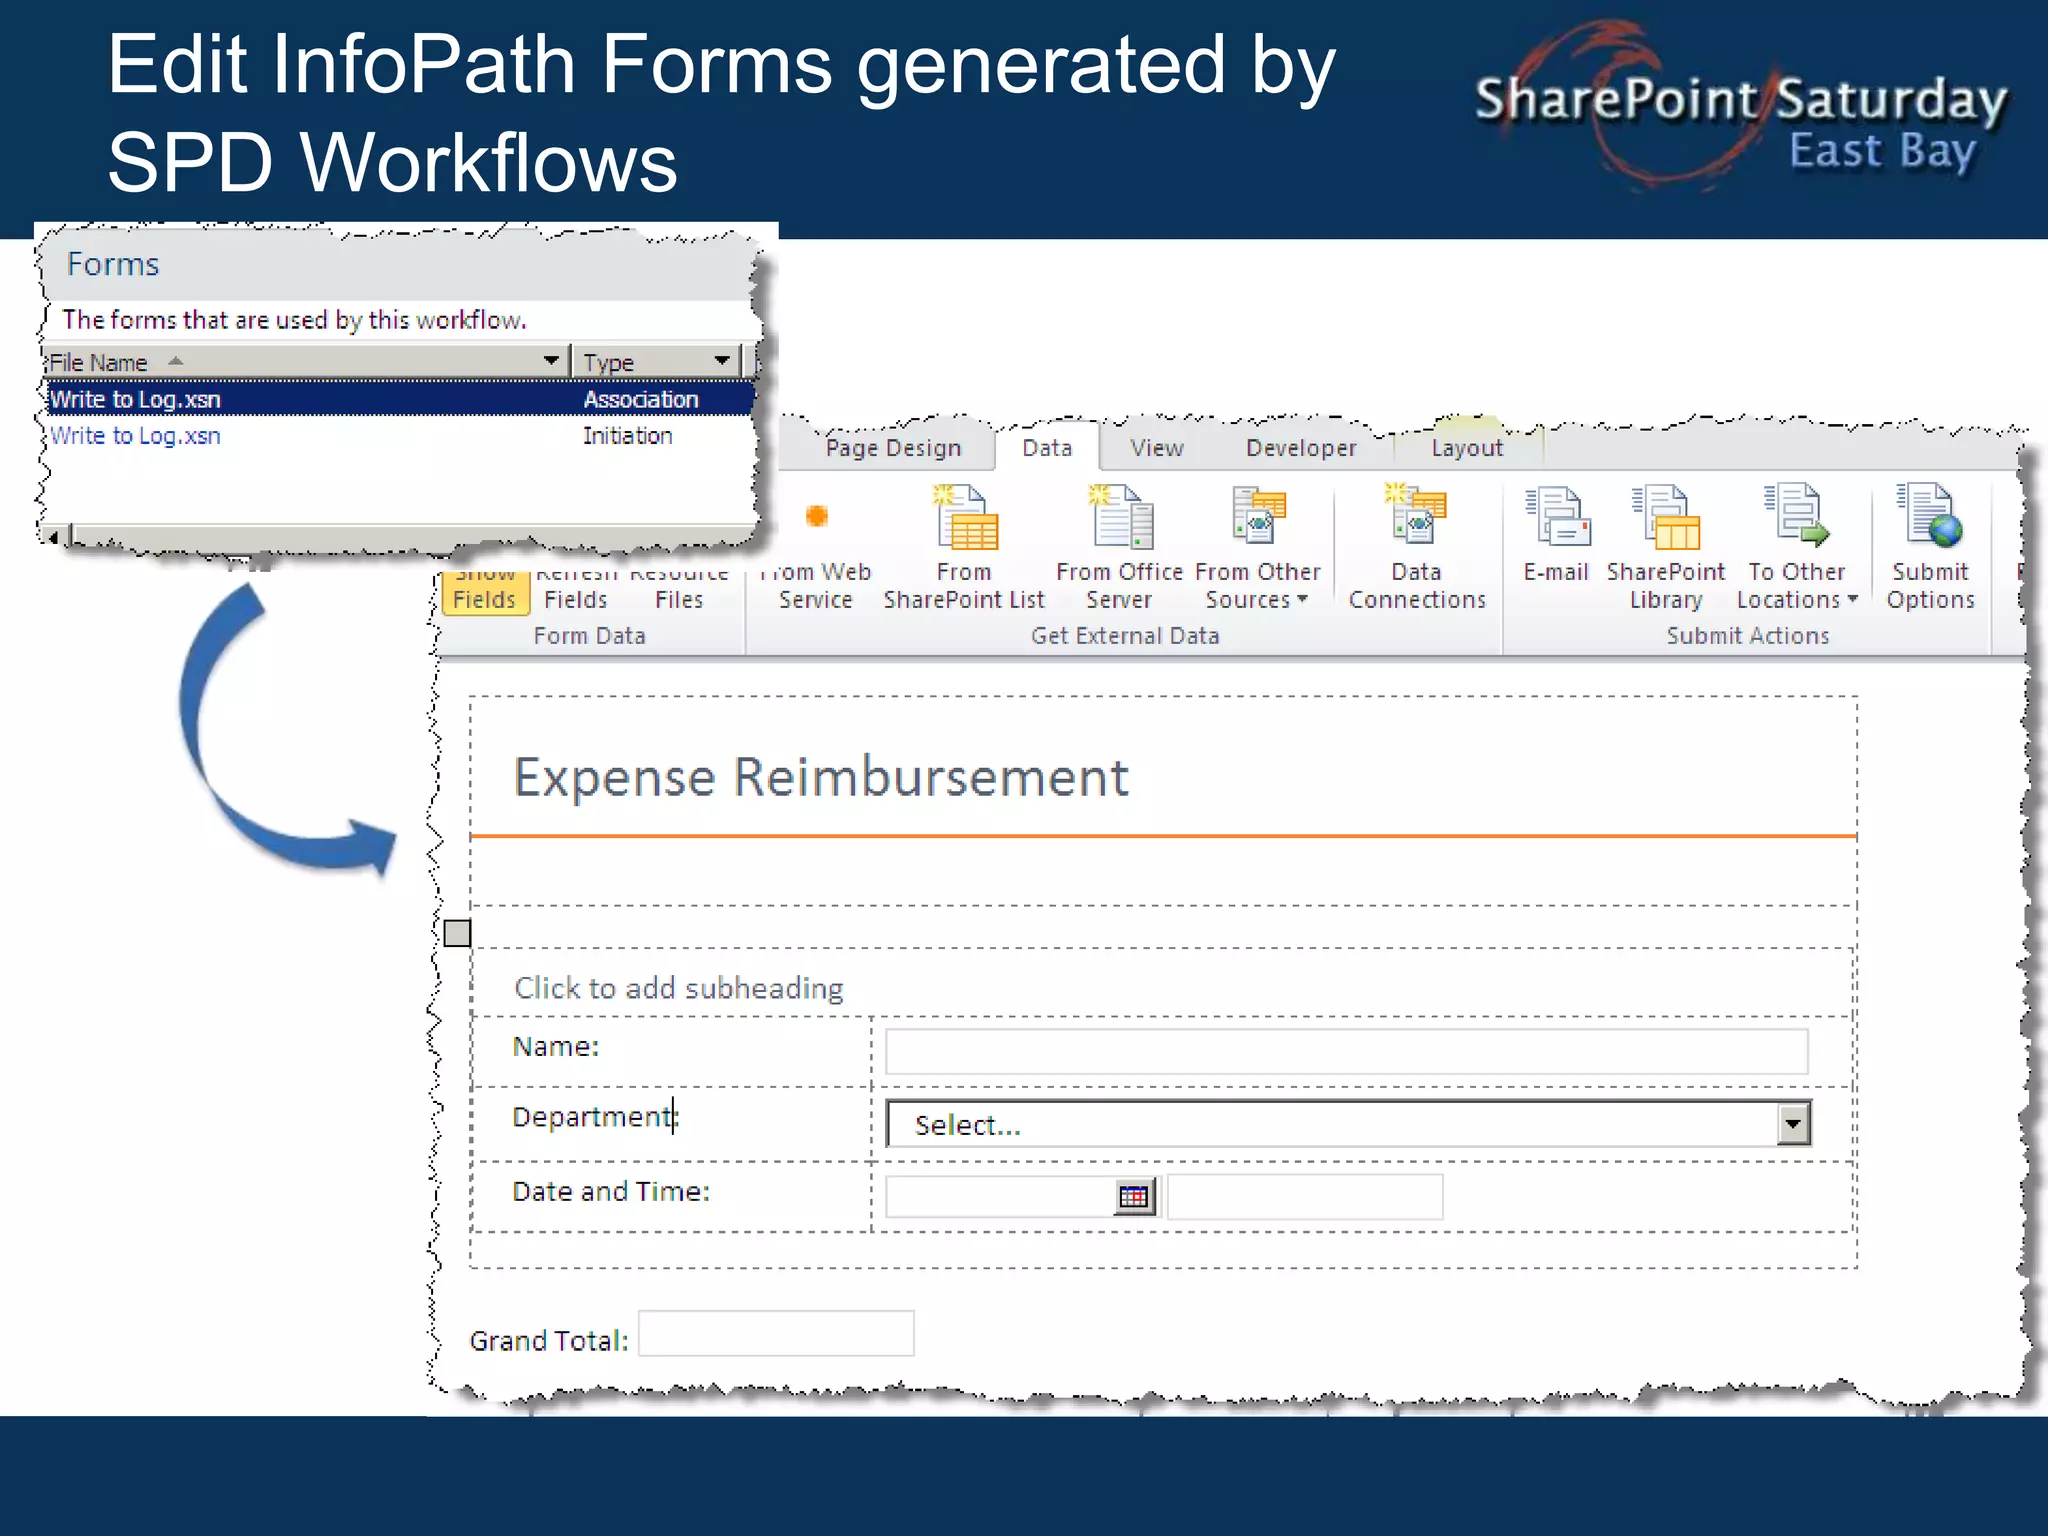Screen dimensions: 2048x1536
Task: Click the table selection handle square
Action: pyautogui.click(x=457, y=933)
